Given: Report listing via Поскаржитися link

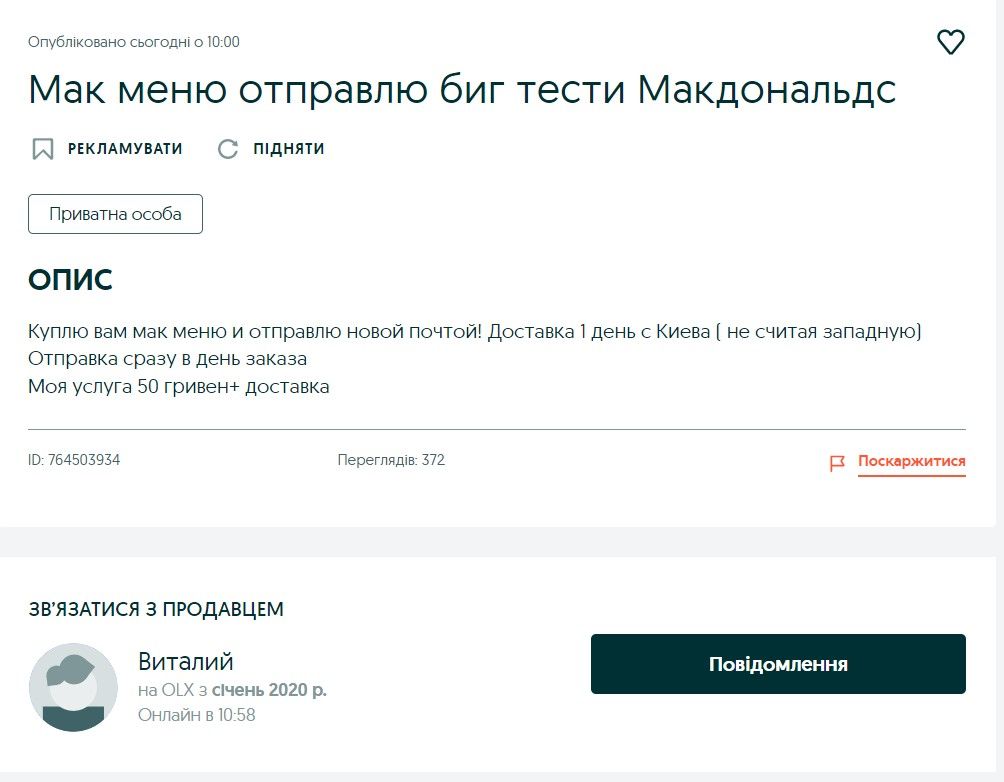Looking at the screenshot, I should 911,462.
